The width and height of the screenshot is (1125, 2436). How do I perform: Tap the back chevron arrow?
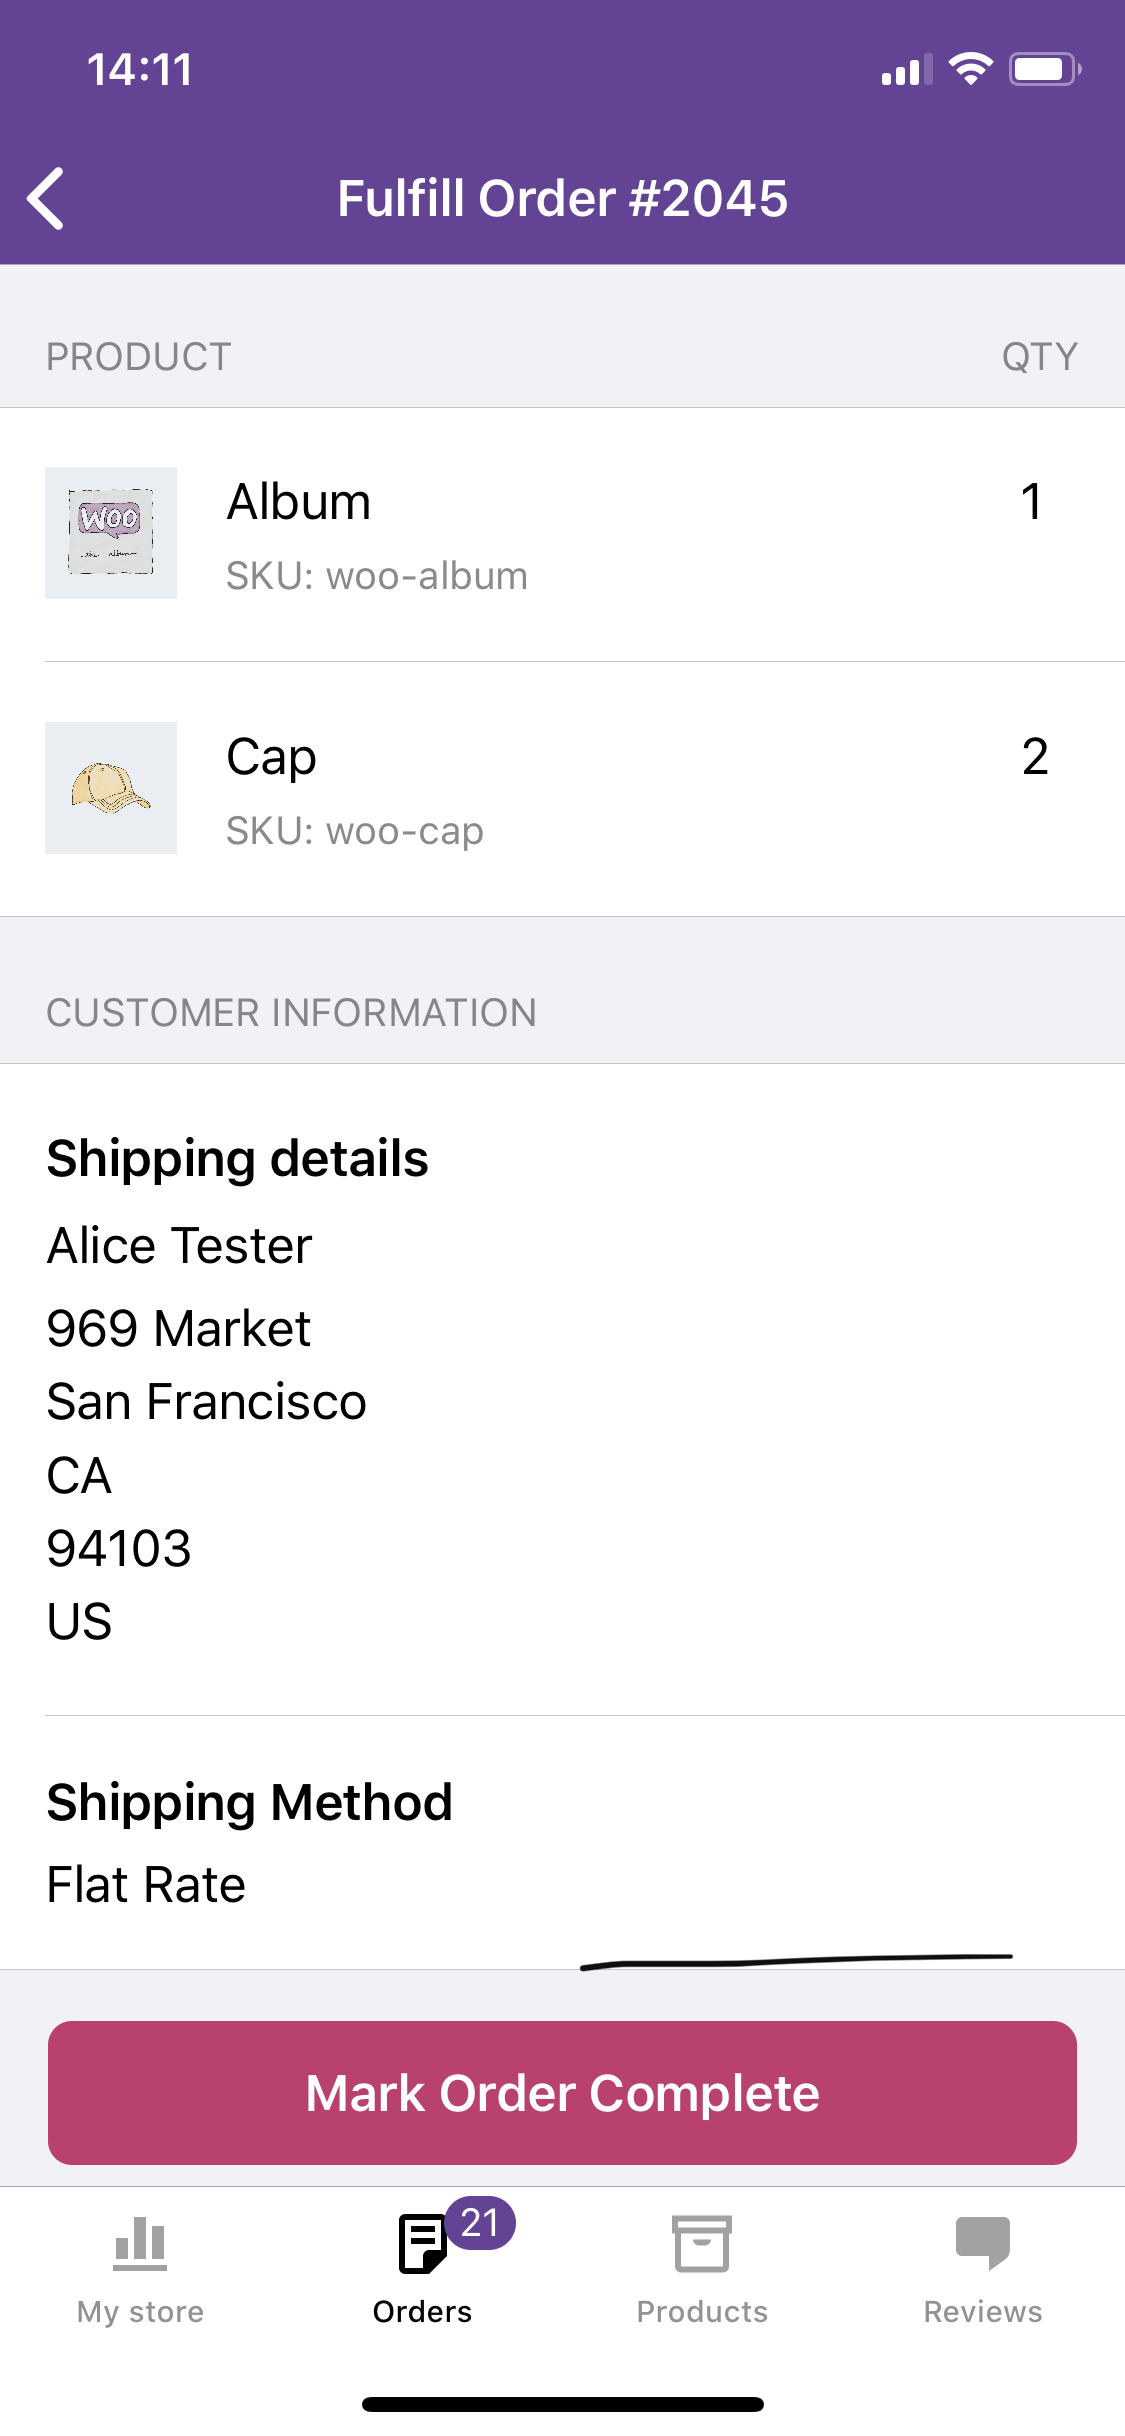pos(46,198)
